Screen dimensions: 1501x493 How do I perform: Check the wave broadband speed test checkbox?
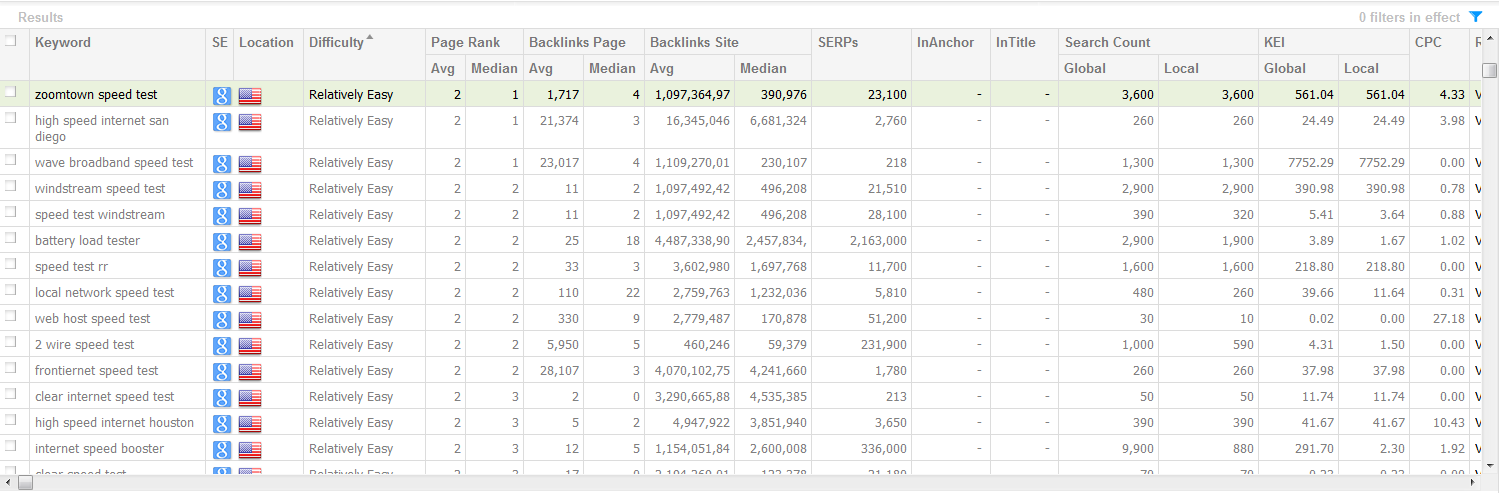click(x=11, y=159)
